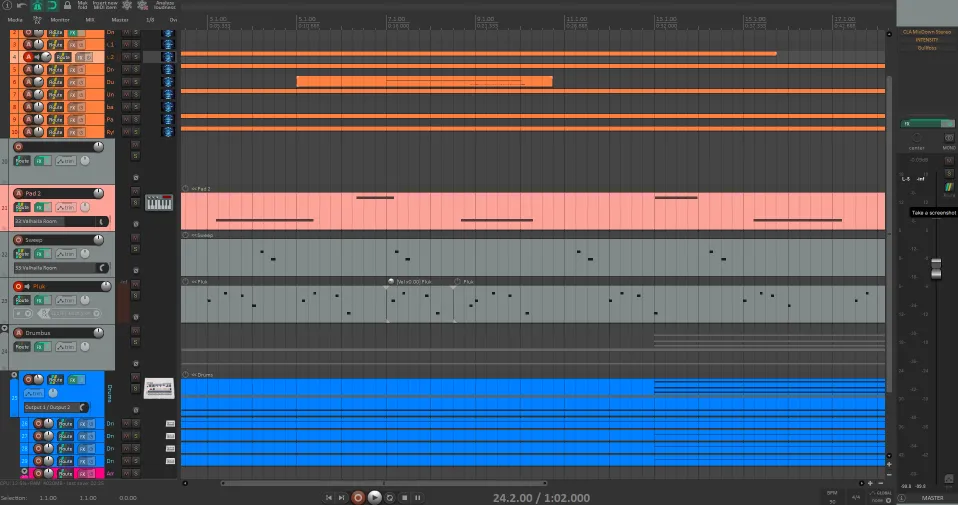Click Insert new MIDI item toolbar button
Image resolution: width=958 pixels, height=505 pixels.
104,5
